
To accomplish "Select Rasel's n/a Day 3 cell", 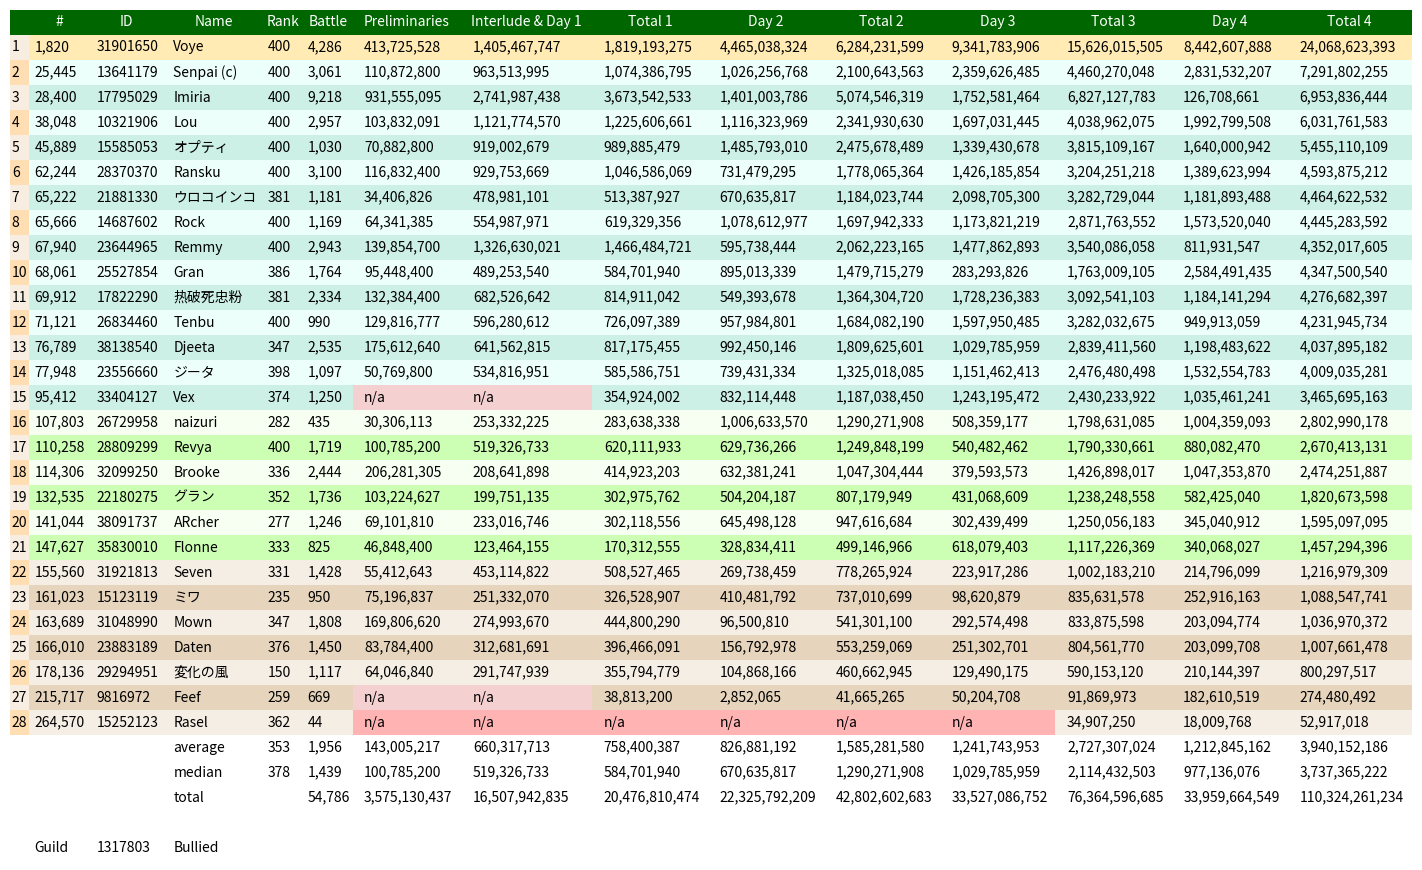I will [998, 722].
